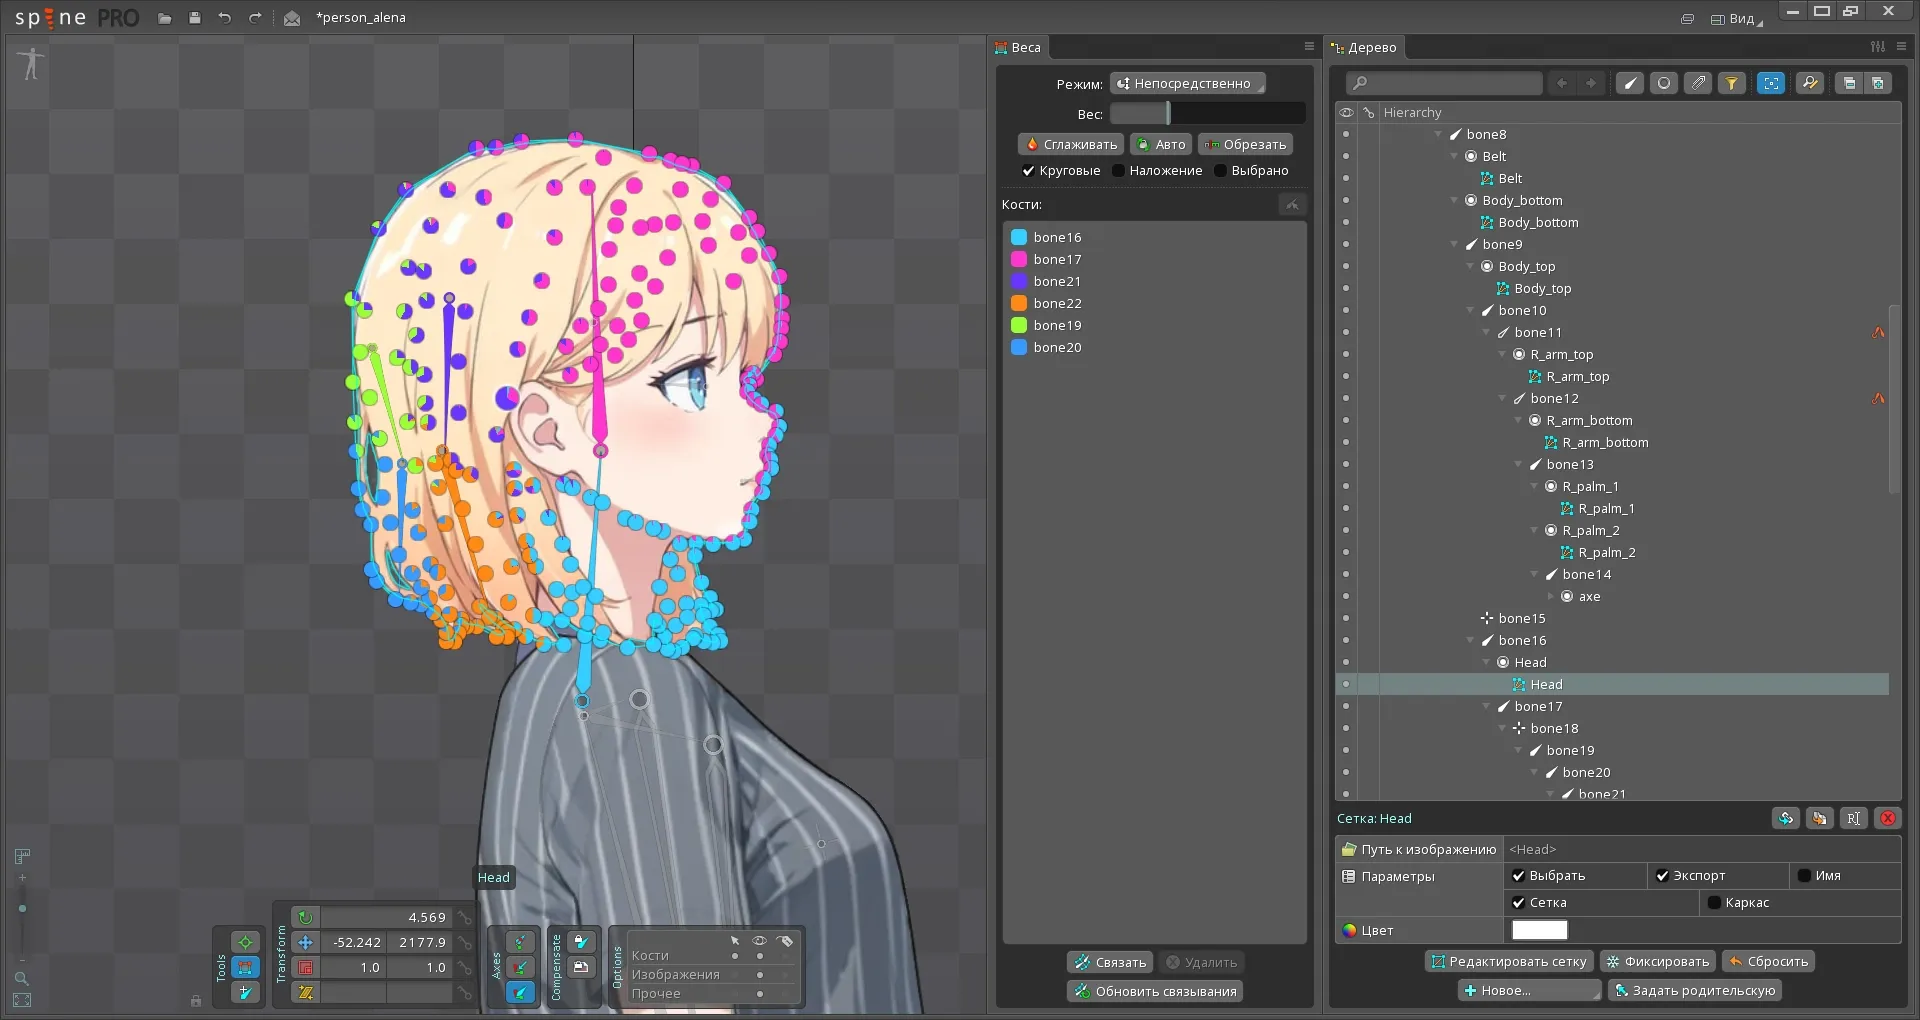Viewport: 1920px width, 1020px height.
Task: Open the Веса panel menu icon
Action: pyautogui.click(x=1308, y=46)
